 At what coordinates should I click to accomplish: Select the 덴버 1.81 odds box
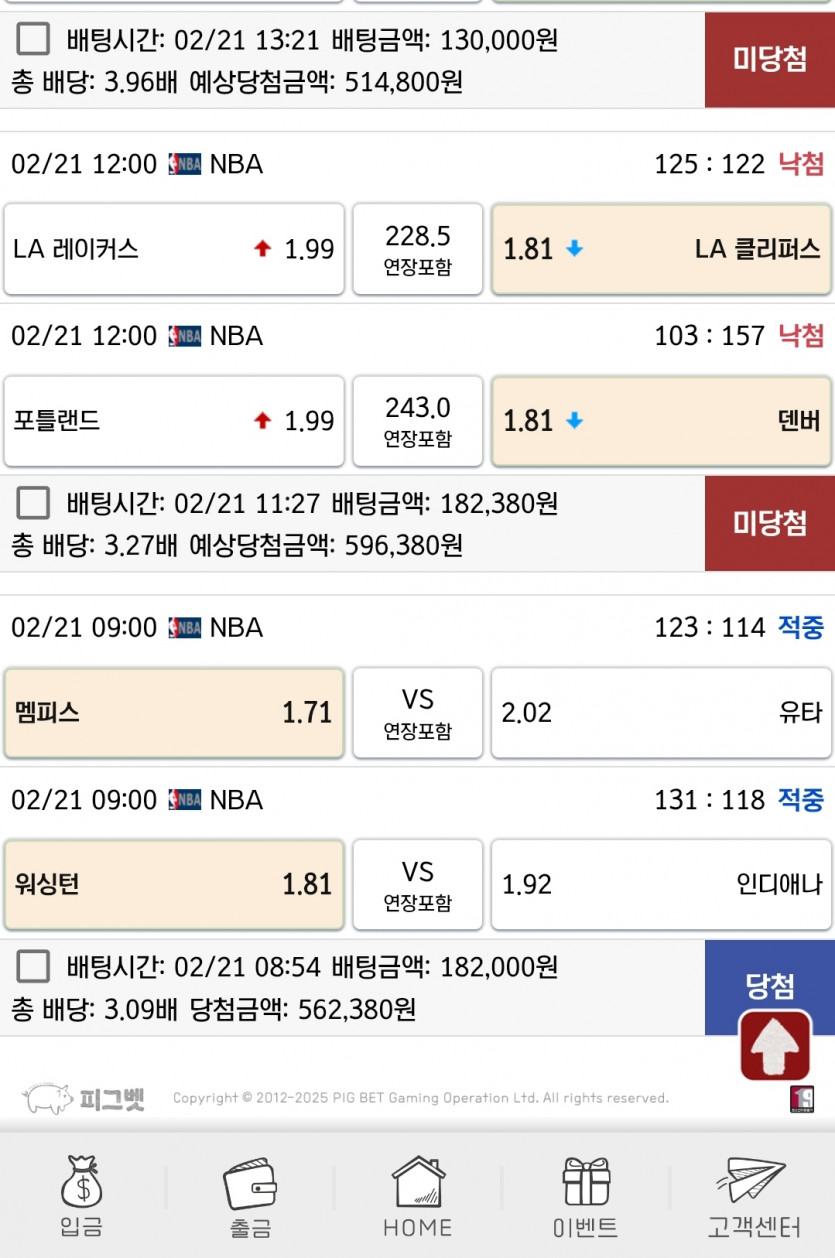tap(661, 421)
